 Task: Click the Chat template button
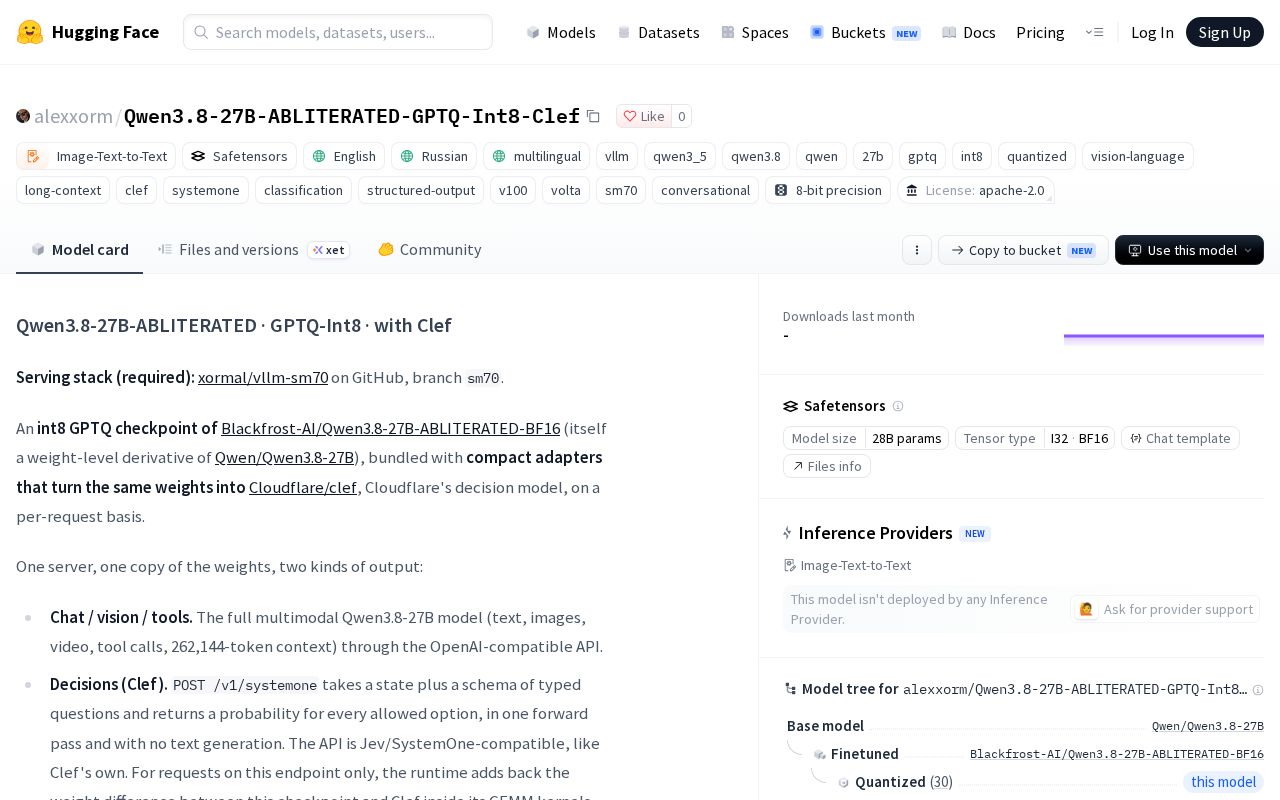click(1180, 438)
